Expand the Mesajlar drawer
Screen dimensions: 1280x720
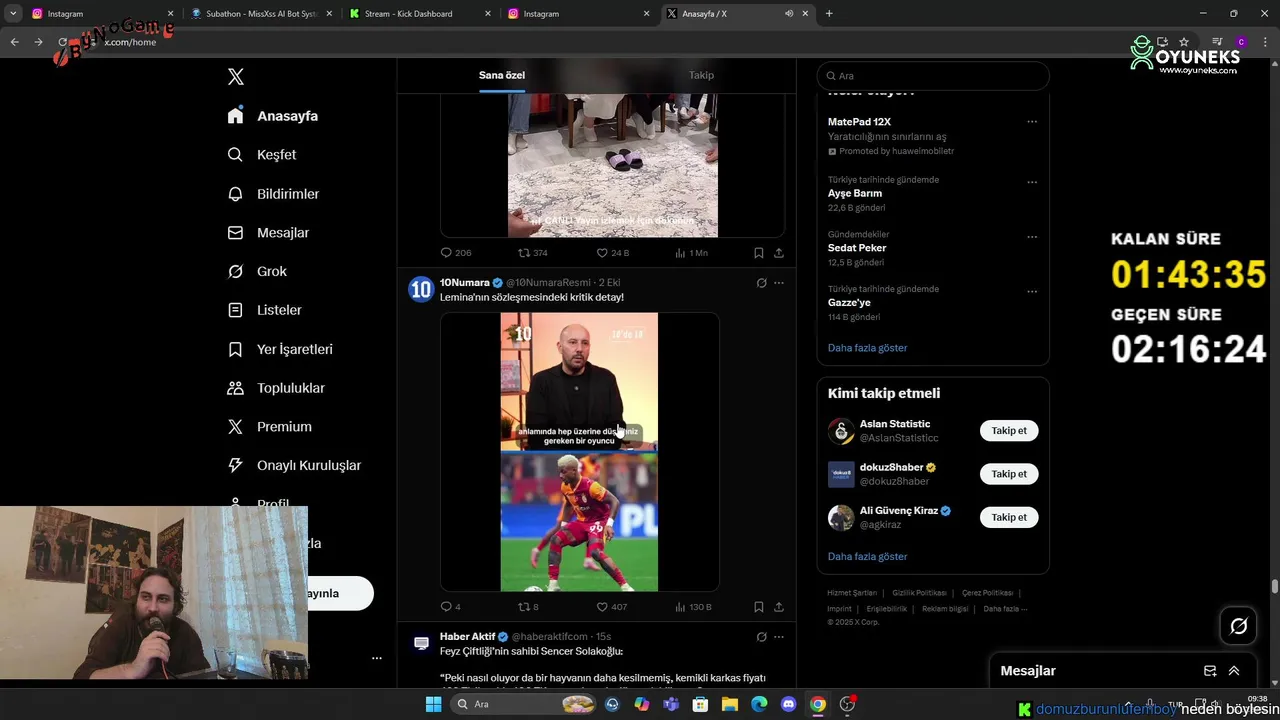(x=1234, y=671)
